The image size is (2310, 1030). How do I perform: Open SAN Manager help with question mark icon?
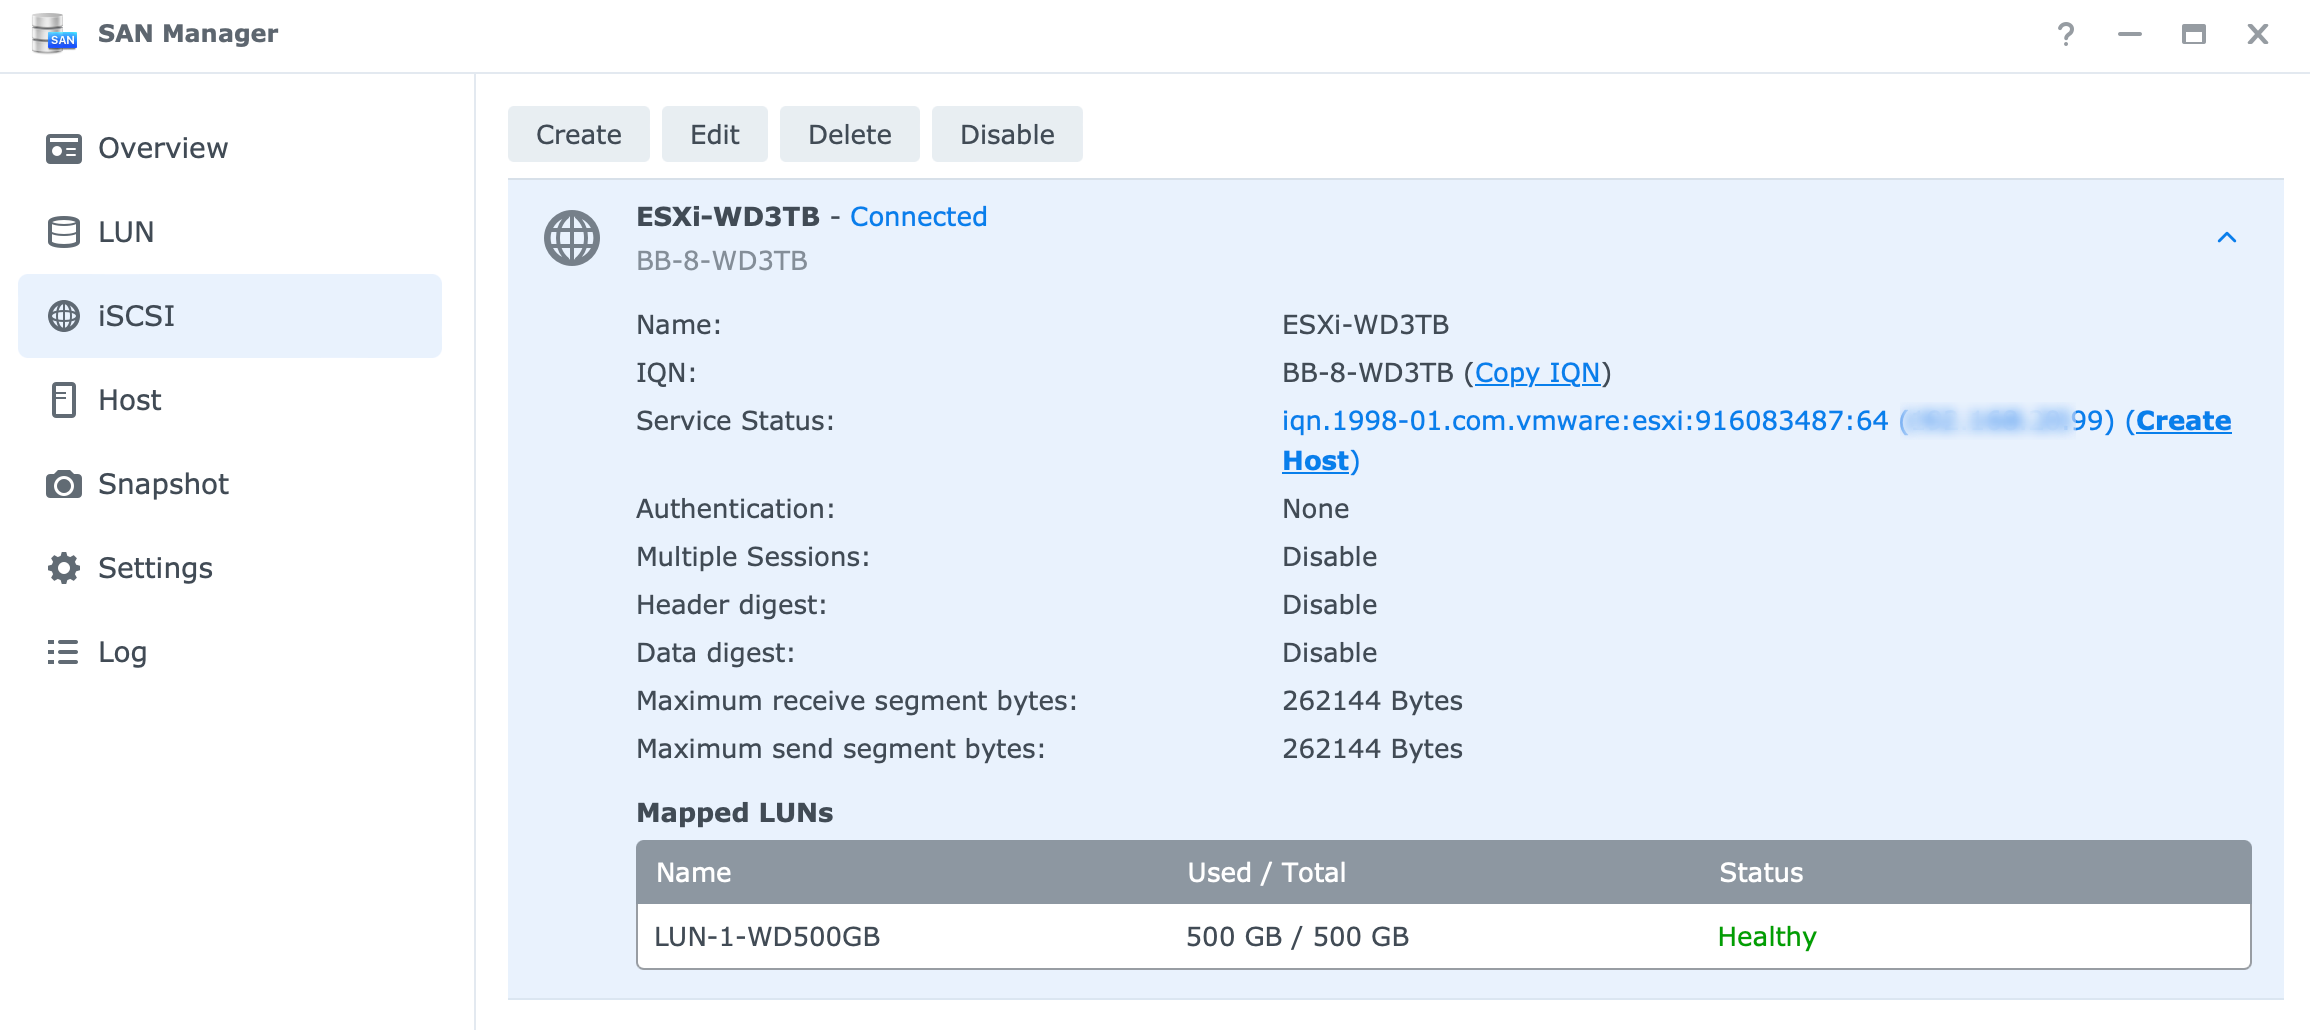pos(2064,34)
